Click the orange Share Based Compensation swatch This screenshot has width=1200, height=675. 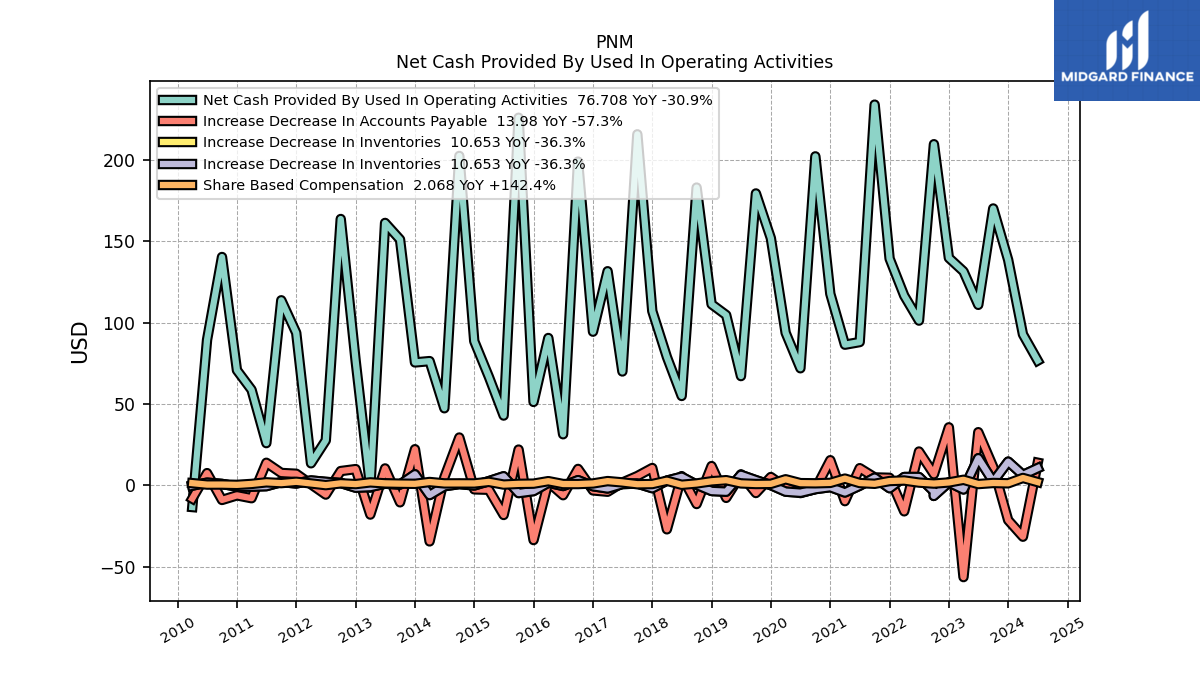pos(178,185)
